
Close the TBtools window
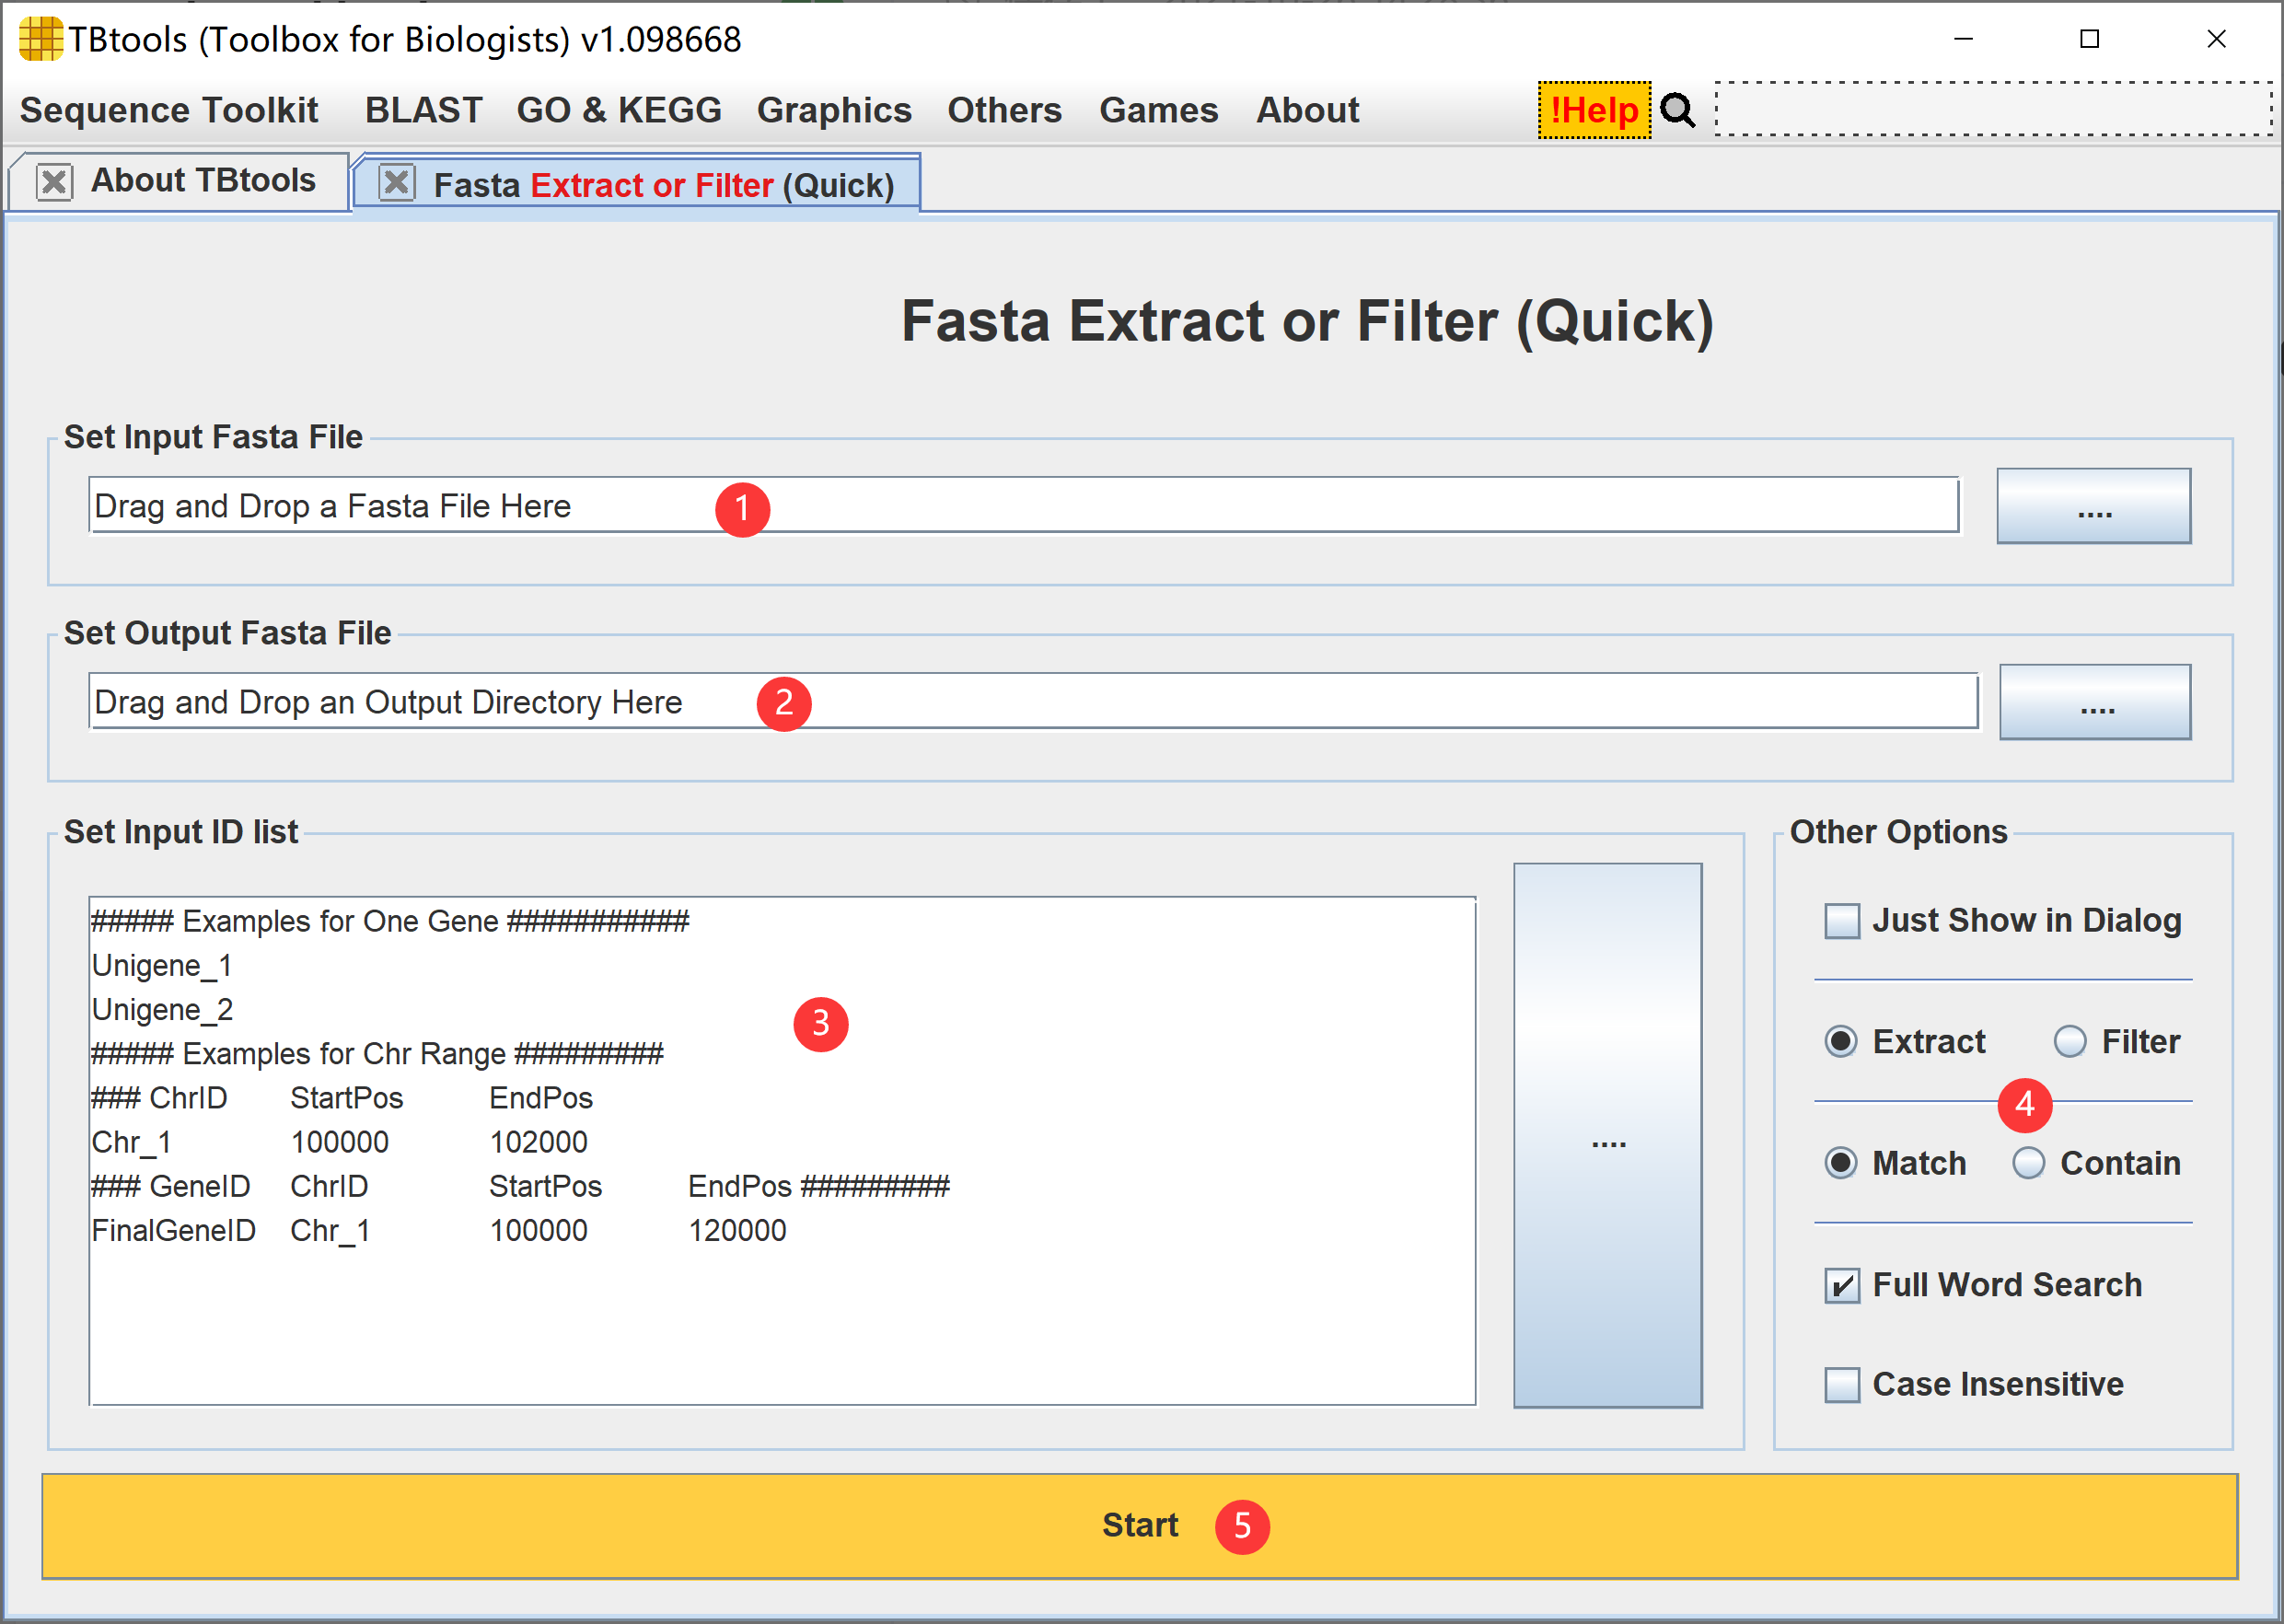tap(2216, 39)
